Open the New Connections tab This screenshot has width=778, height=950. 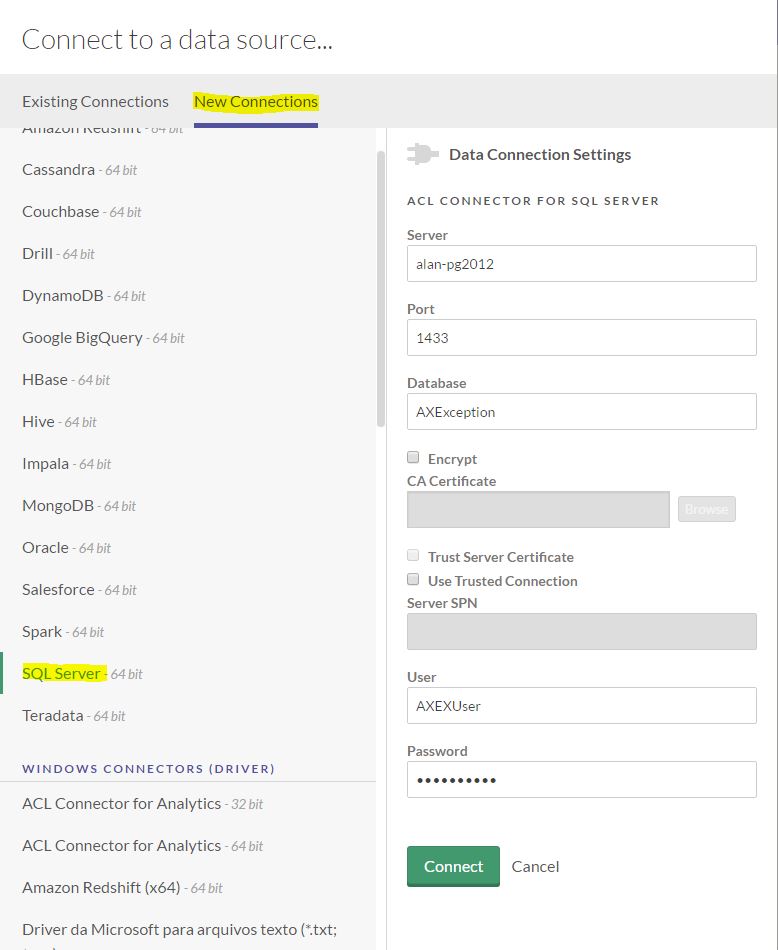point(256,101)
